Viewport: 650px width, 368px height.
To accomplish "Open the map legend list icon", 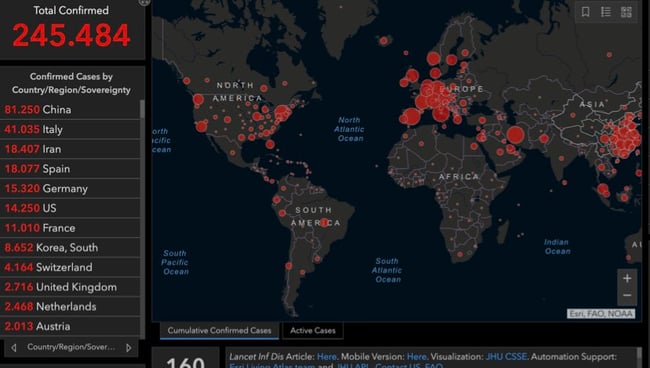I will pos(606,12).
